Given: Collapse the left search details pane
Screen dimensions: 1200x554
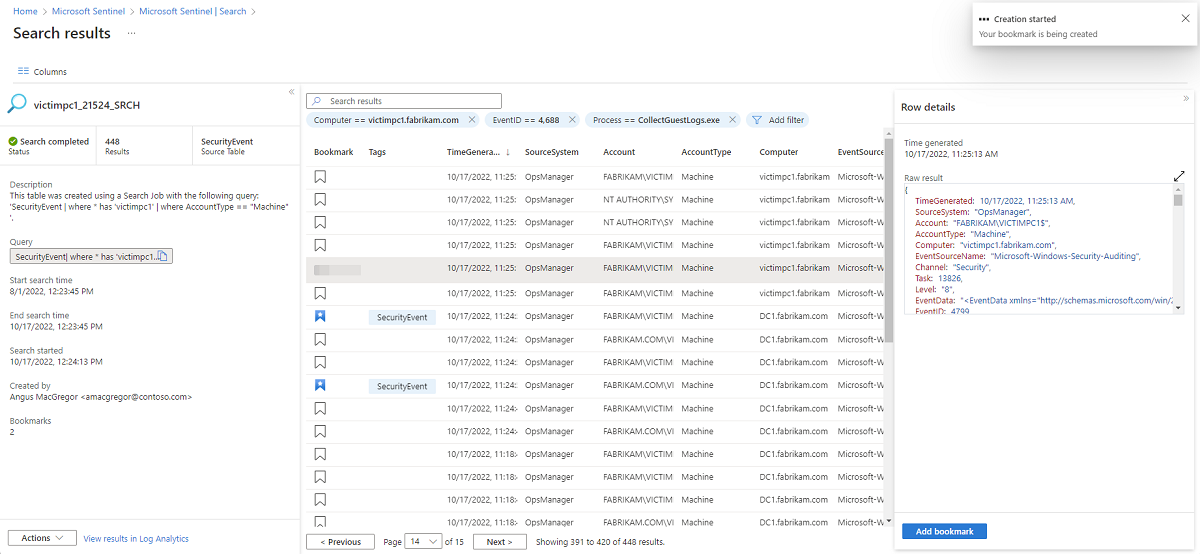Looking at the screenshot, I should click(291, 92).
